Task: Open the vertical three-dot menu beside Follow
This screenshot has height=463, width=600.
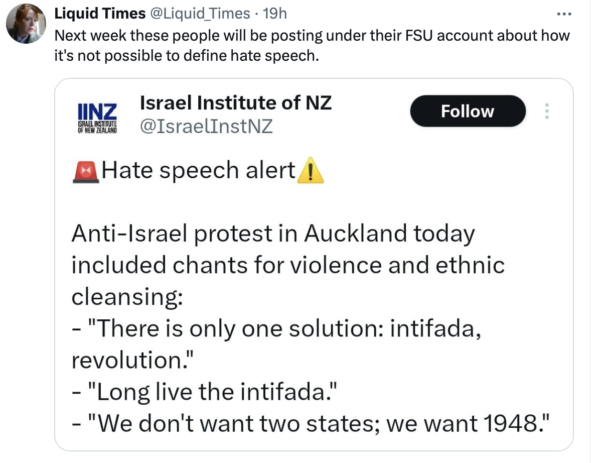Action: point(546,111)
